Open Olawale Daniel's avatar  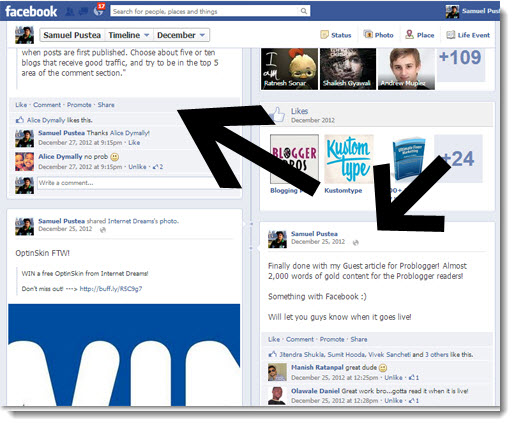pos(277,395)
